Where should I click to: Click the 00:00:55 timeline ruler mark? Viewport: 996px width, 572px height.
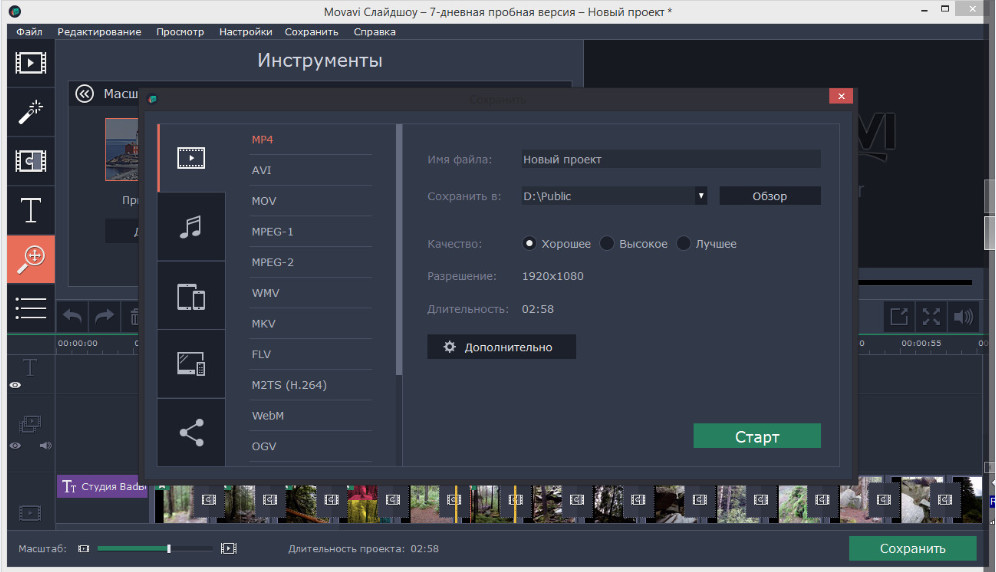click(x=920, y=343)
